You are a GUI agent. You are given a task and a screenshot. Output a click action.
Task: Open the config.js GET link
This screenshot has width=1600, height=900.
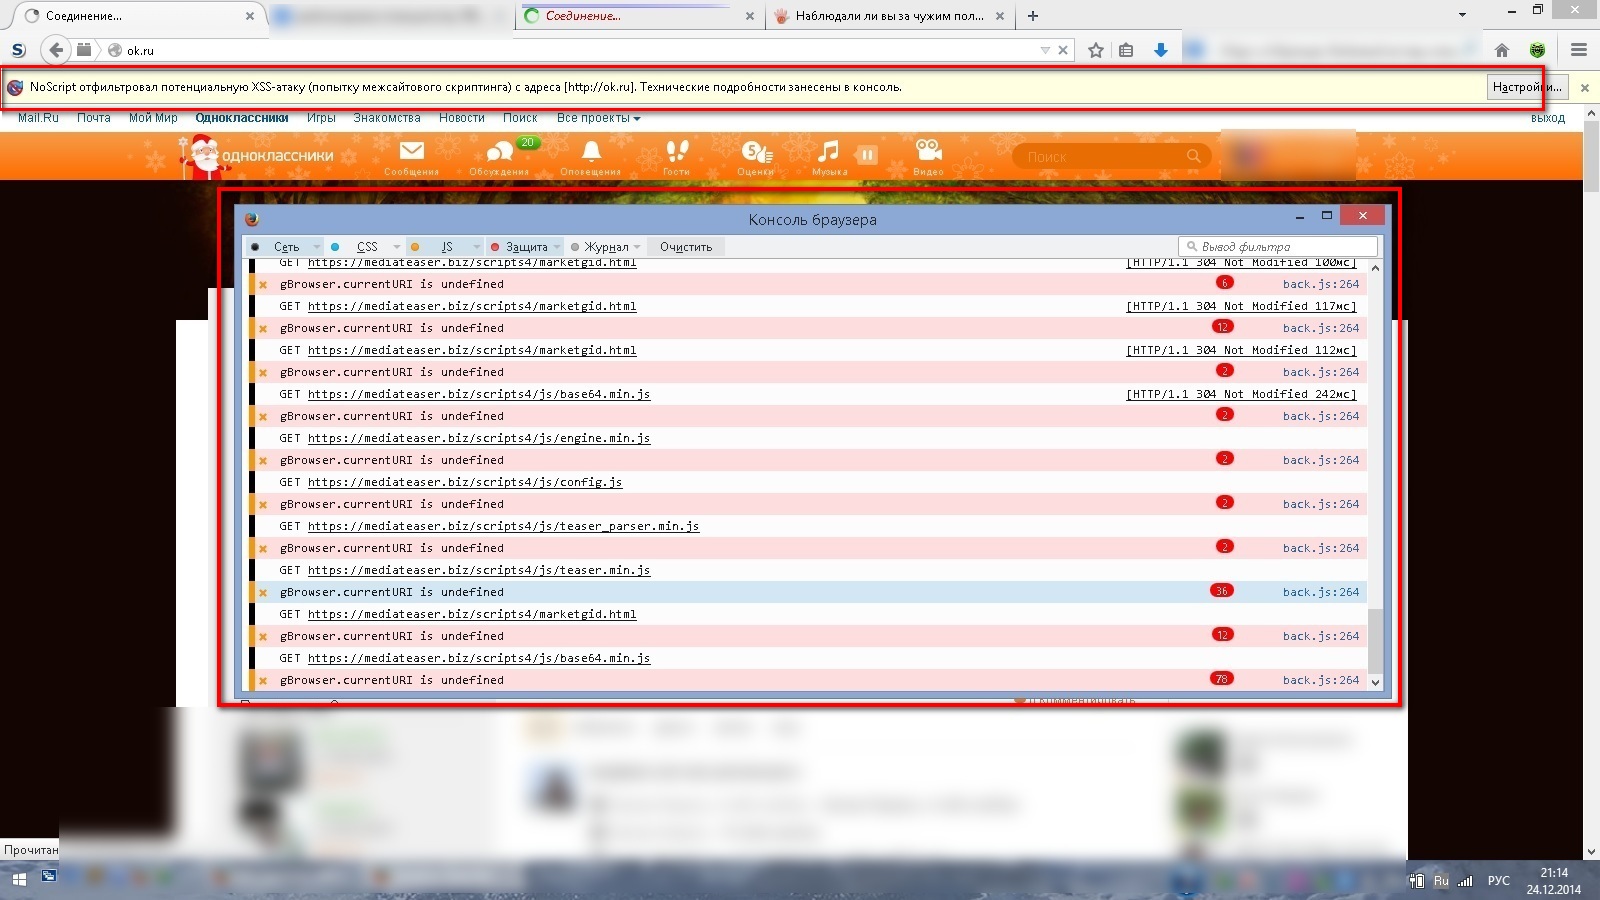pyautogui.click(x=465, y=482)
